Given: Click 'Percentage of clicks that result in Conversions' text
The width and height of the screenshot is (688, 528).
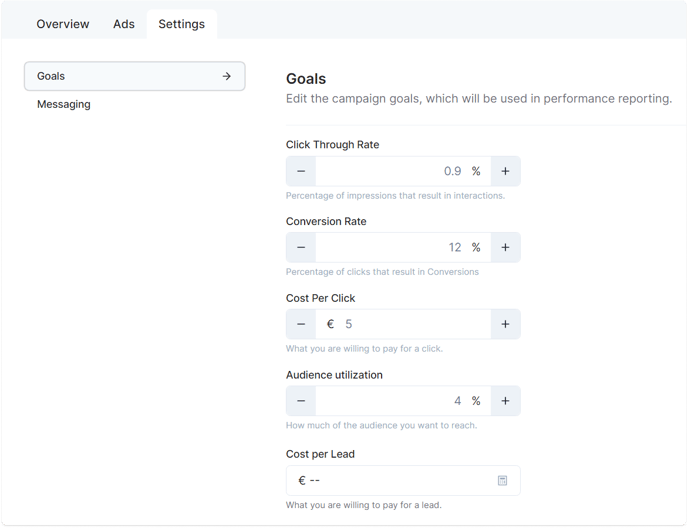Looking at the screenshot, I should click(x=382, y=272).
